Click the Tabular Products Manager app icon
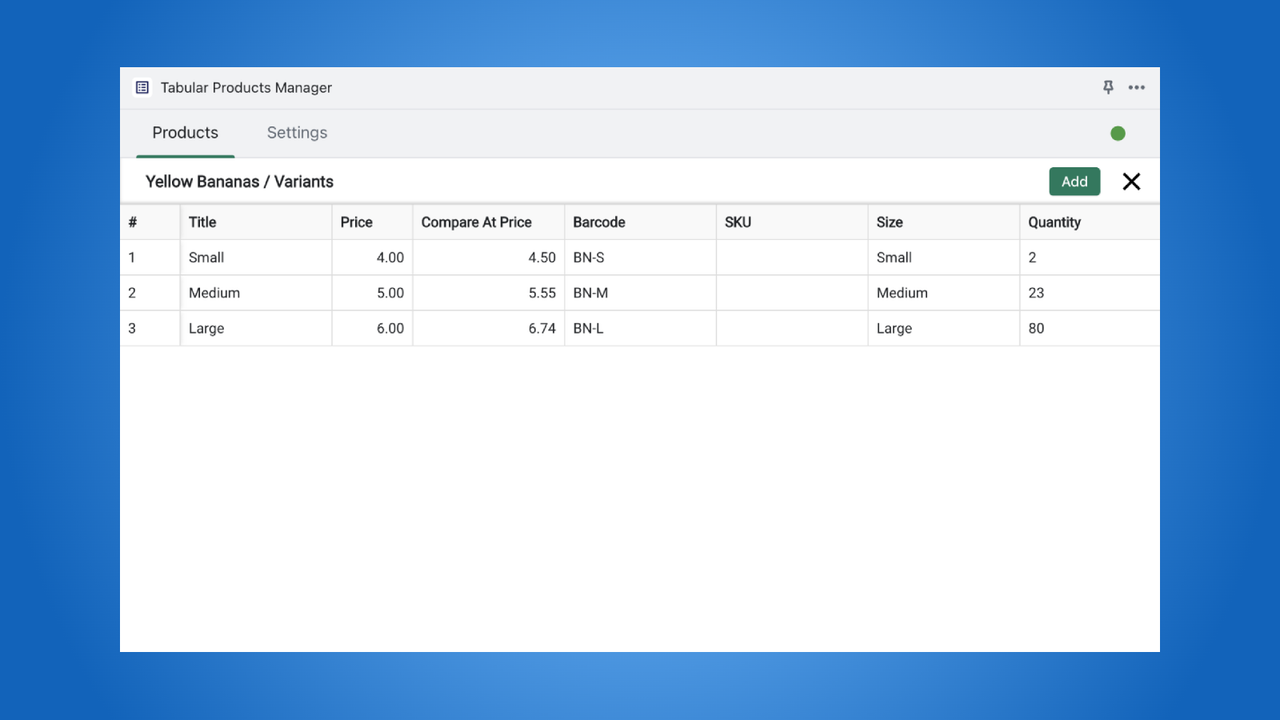This screenshot has width=1280, height=720. coord(142,88)
